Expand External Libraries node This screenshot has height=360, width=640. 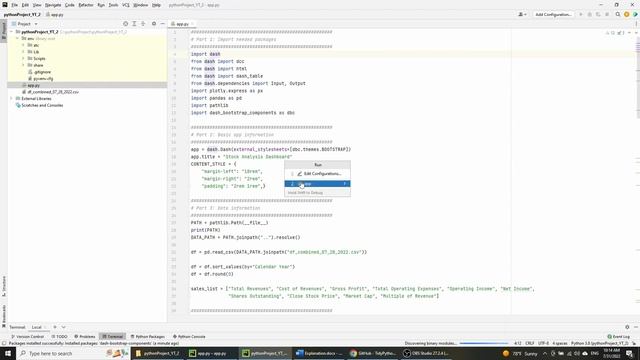click(12, 98)
